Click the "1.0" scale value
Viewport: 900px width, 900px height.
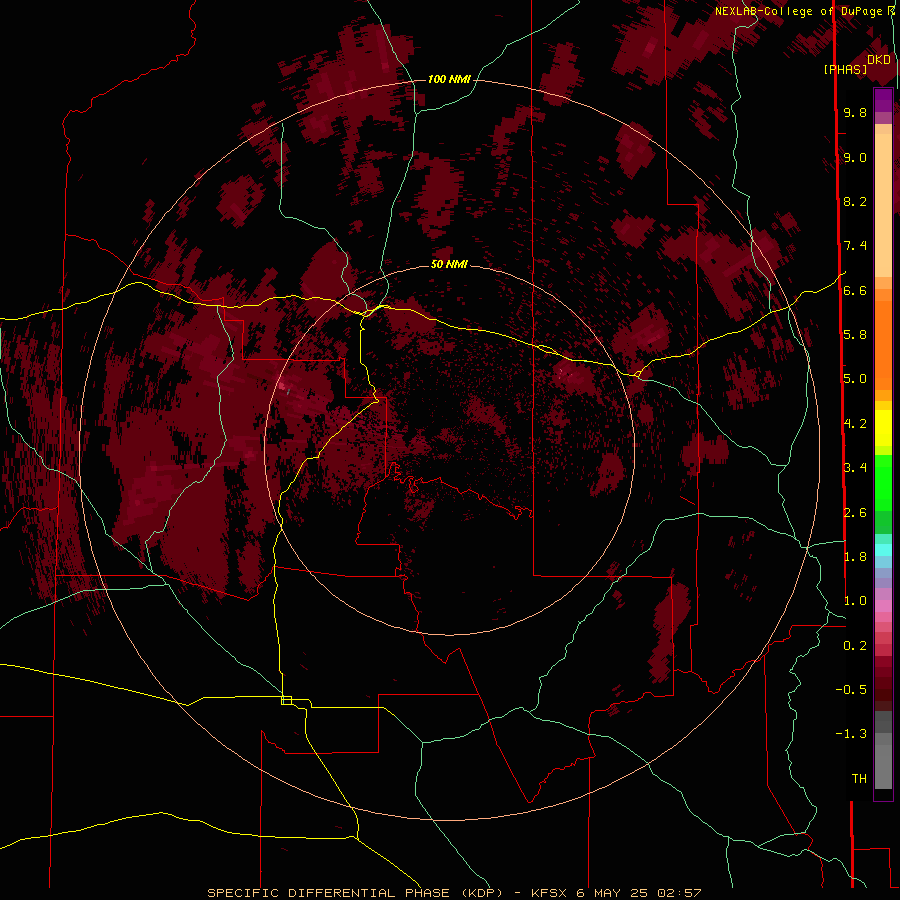click(x=855, y=600)
